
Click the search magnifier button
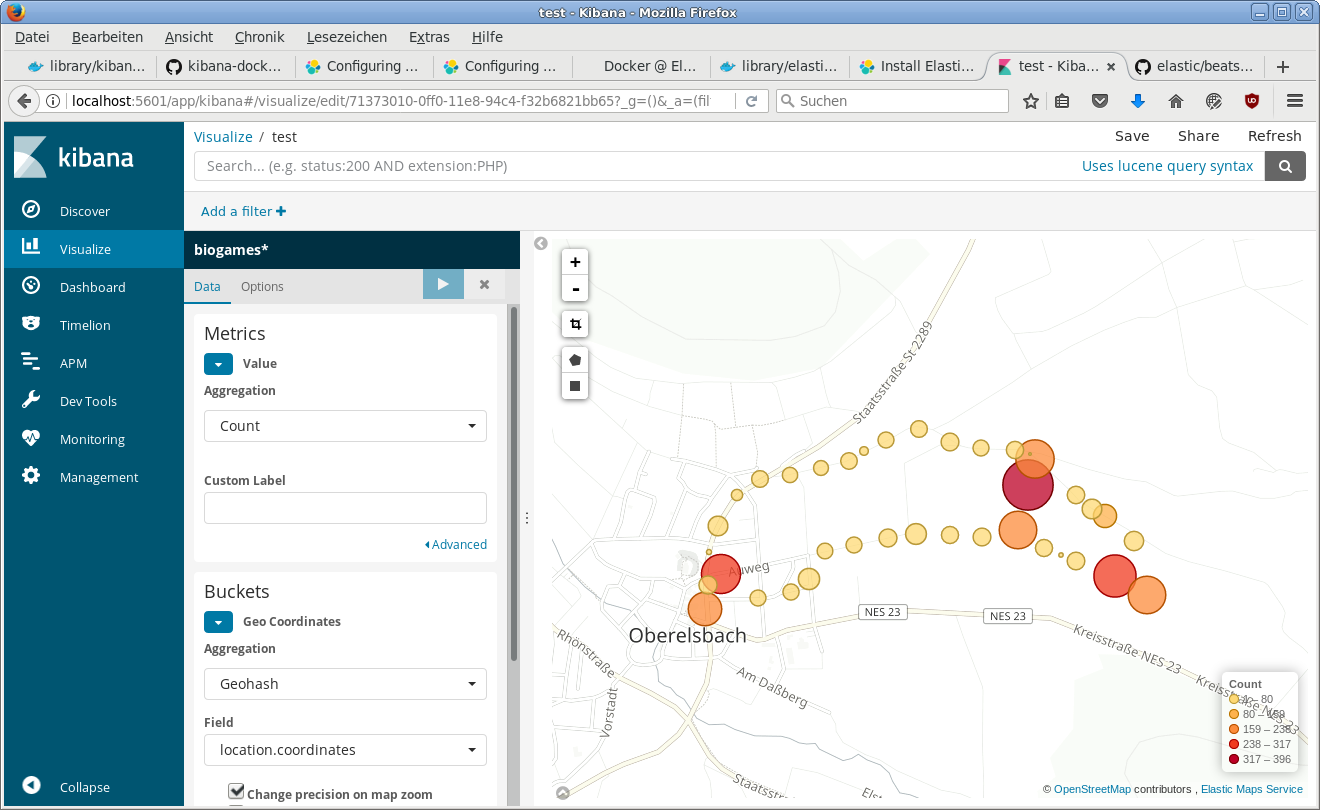[1285, 166]
